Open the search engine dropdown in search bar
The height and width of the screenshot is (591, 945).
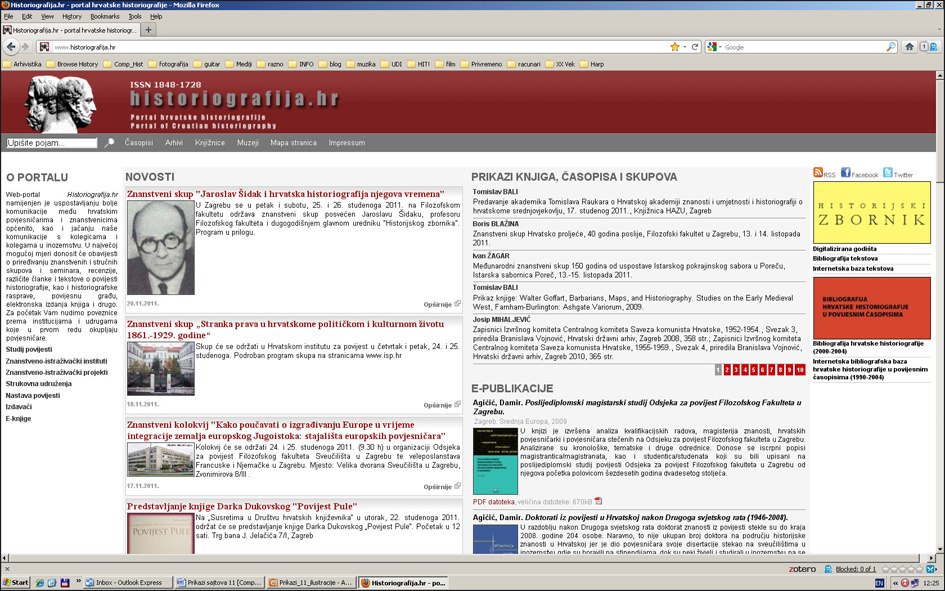tap(714, 47)
